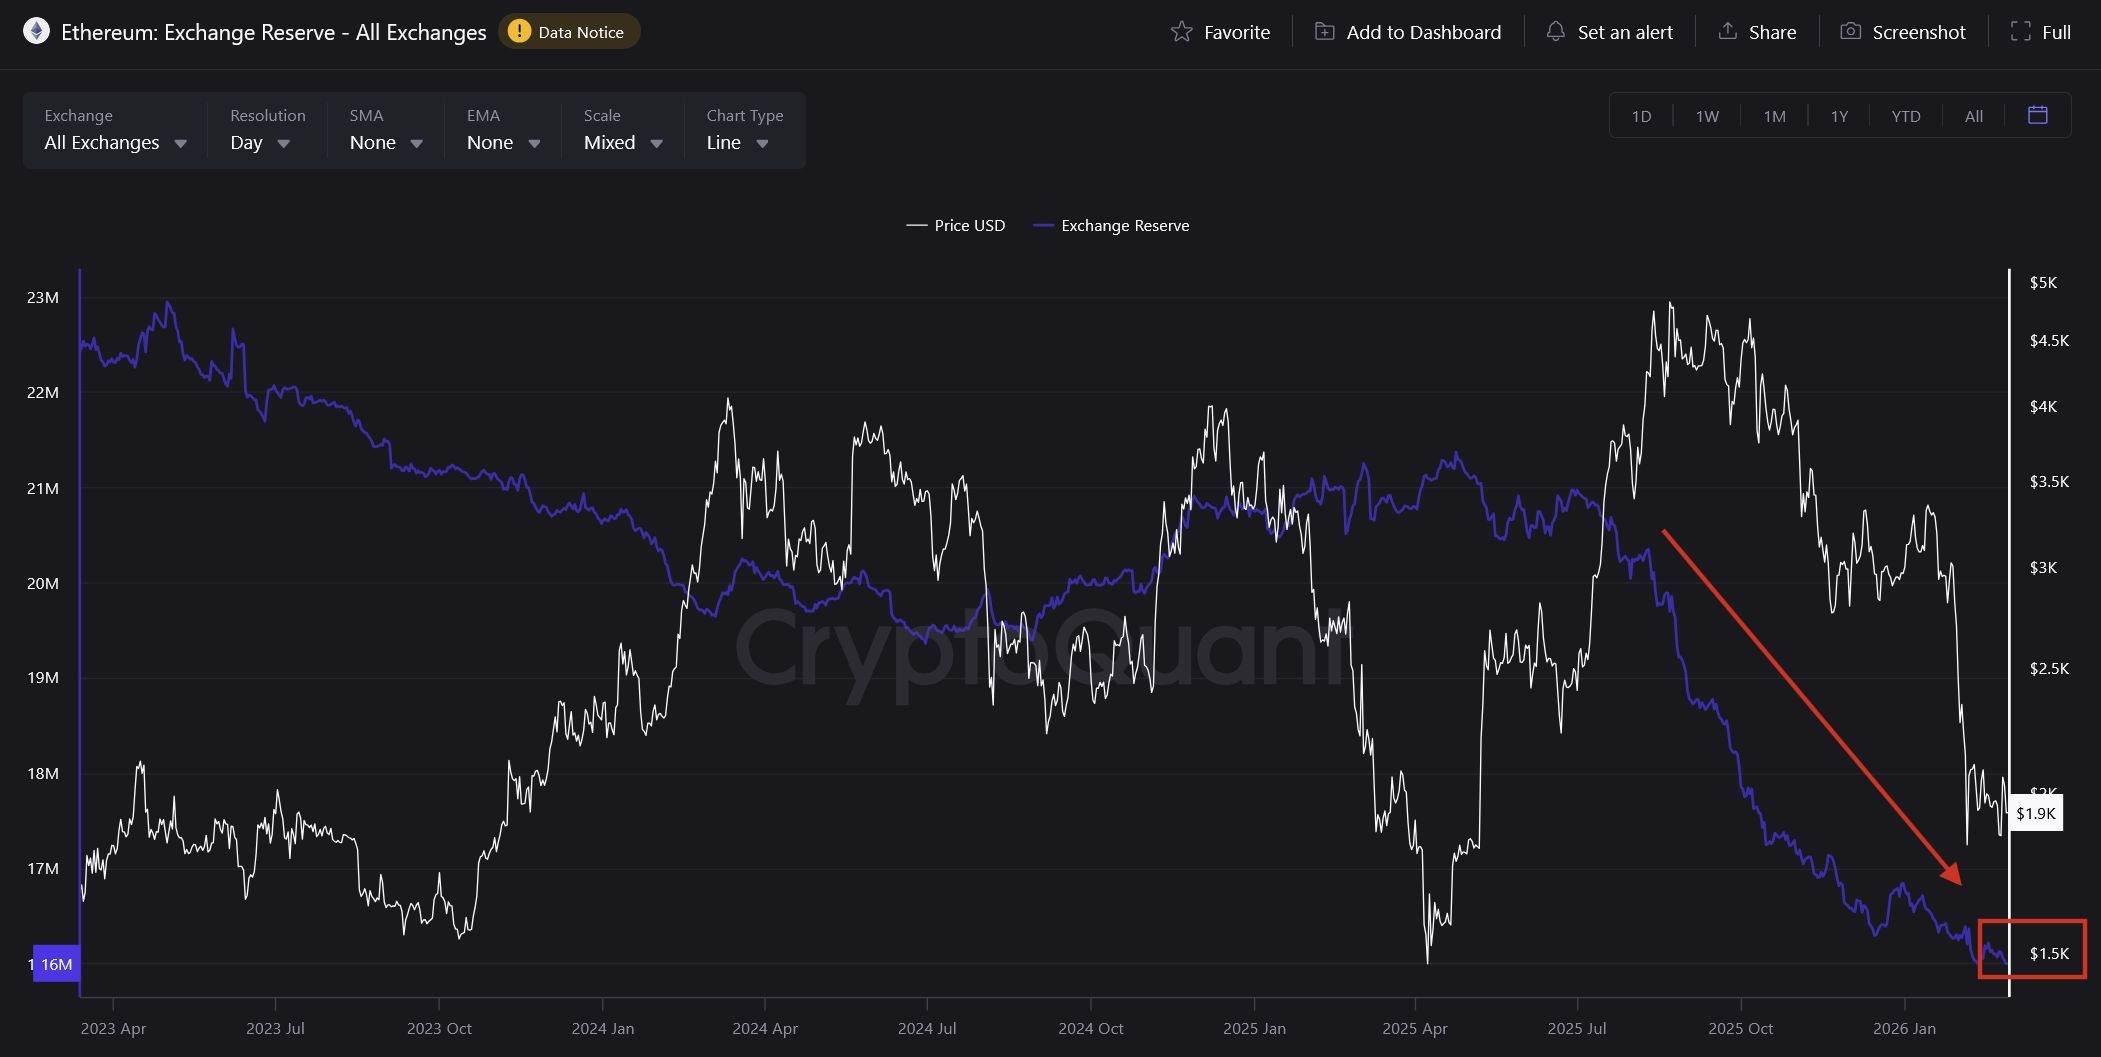Enter fullscreen using the Full icon
The image size is (2101, 1057).
click(2019, 31)
